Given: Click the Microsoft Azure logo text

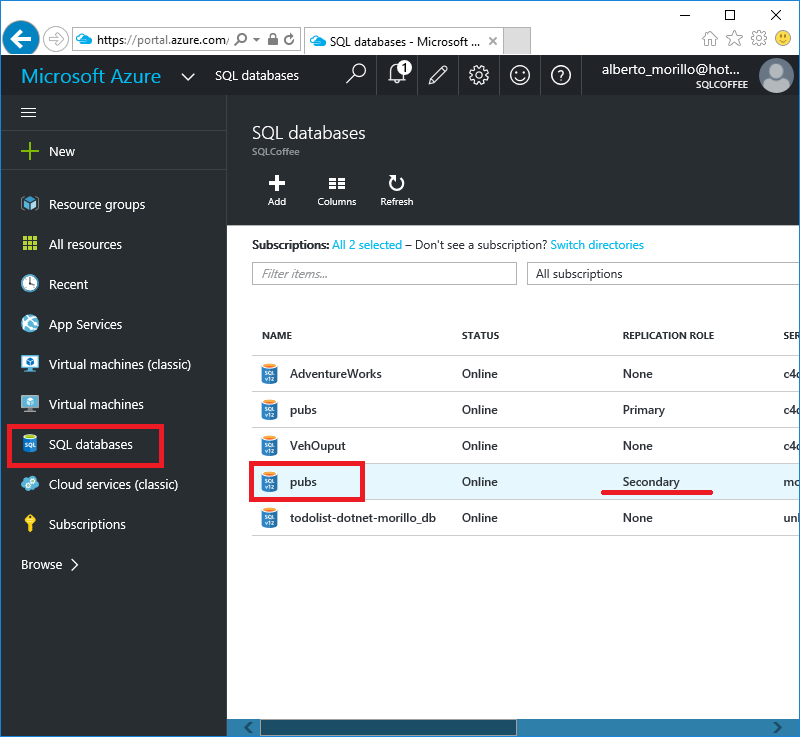Looking at the screenshot, I should (91, 76).
